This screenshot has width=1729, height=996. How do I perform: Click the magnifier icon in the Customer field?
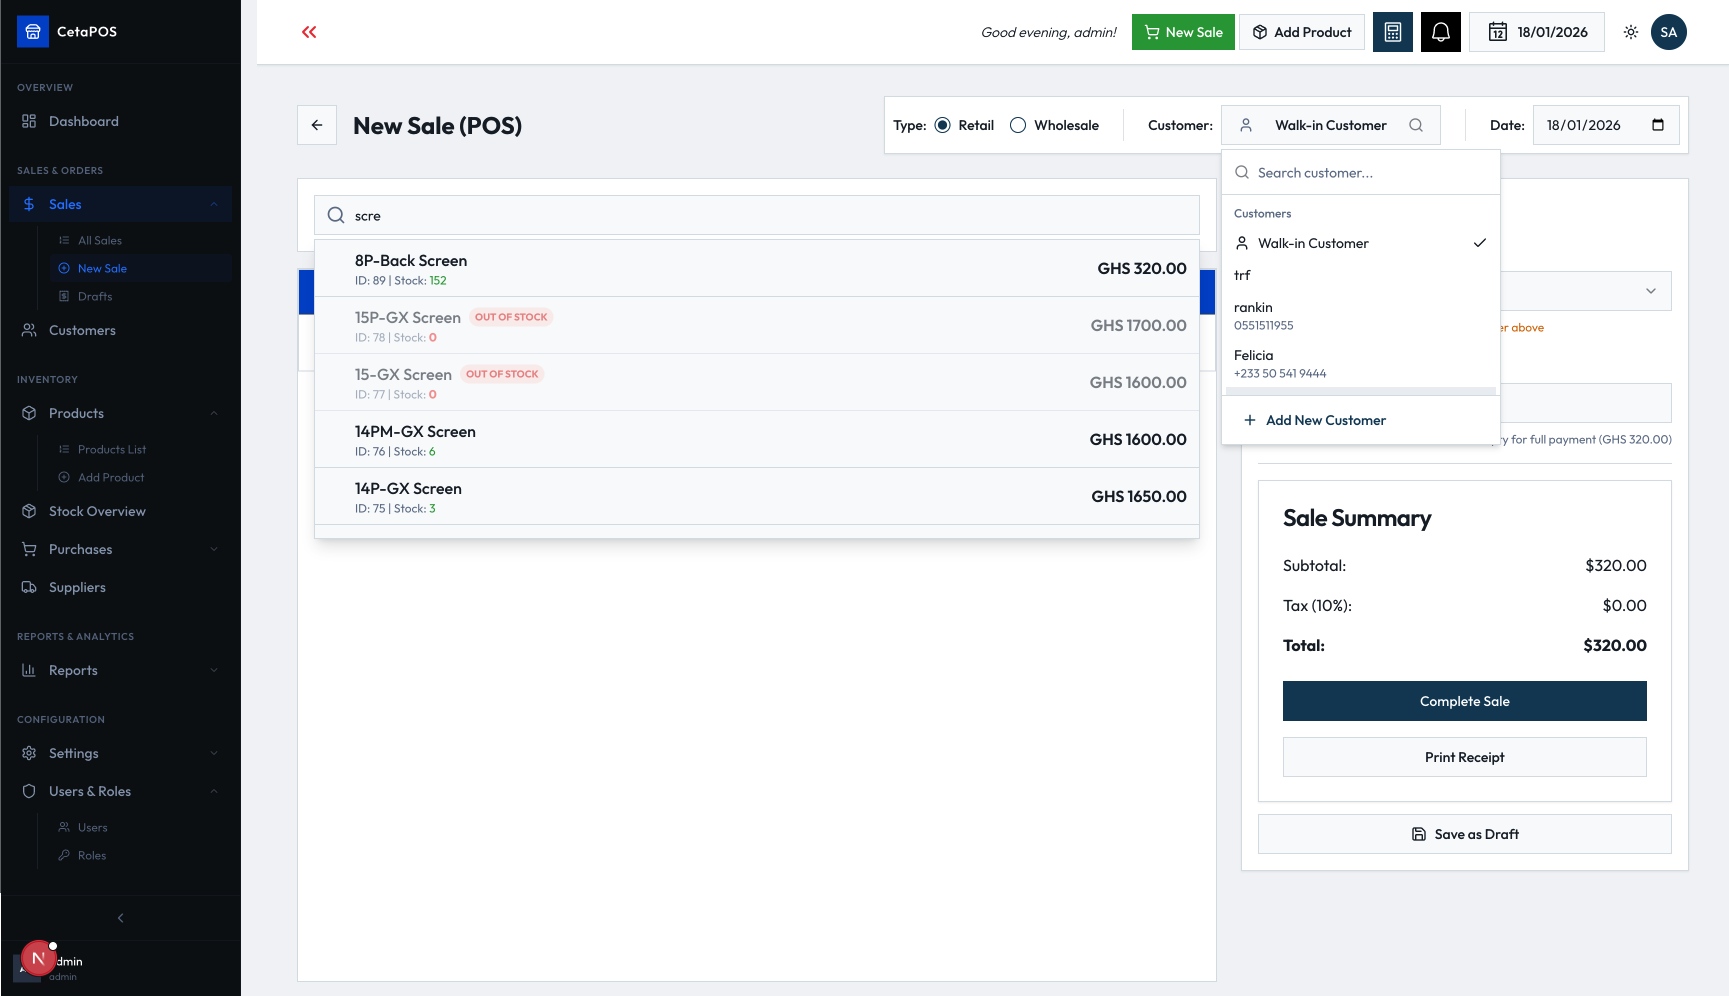point(1416,124)
